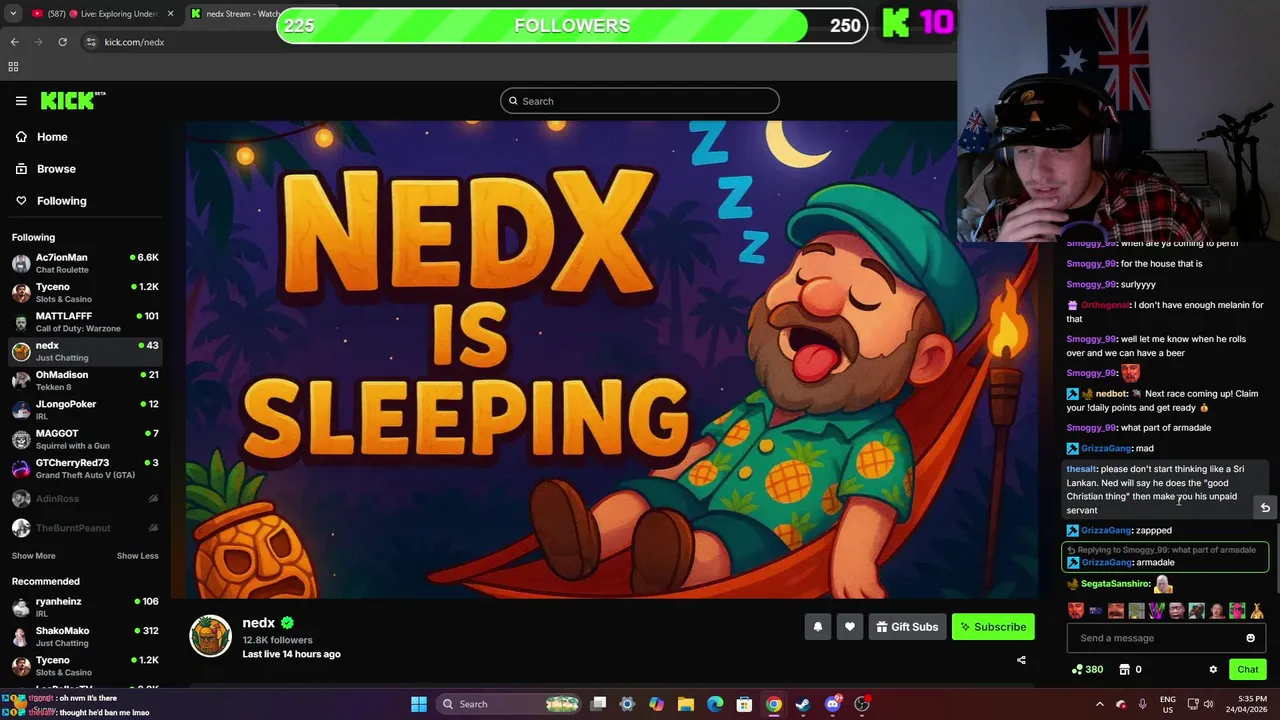Select the pink face green background emote
This screenshot has height=720, width=1280.
click(1237, 610)
